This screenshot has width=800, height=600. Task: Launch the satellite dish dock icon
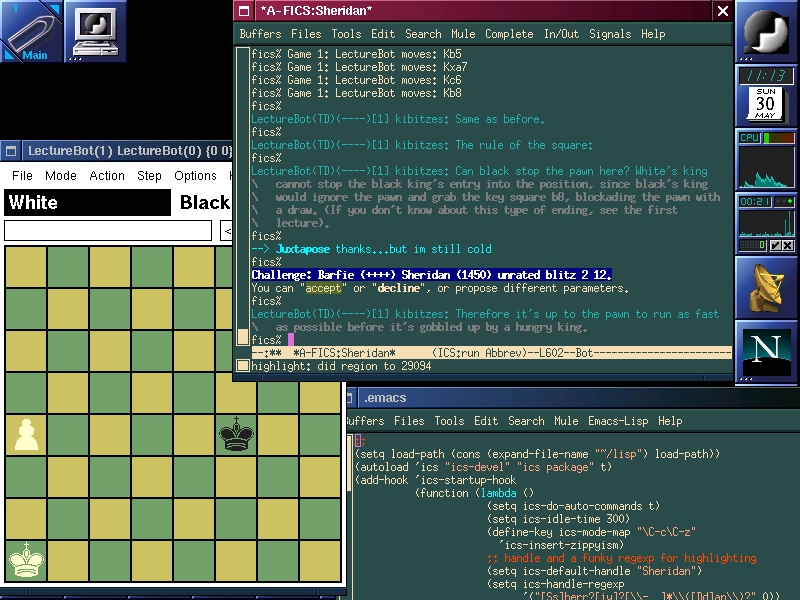766,287
